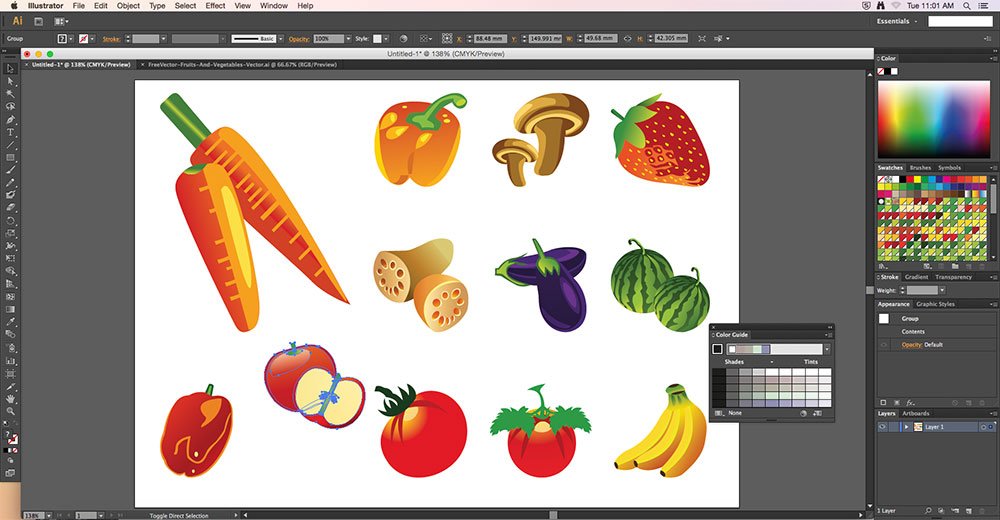
Task: Toggle the Layer 1 lock column
Action: coord(894,427)
